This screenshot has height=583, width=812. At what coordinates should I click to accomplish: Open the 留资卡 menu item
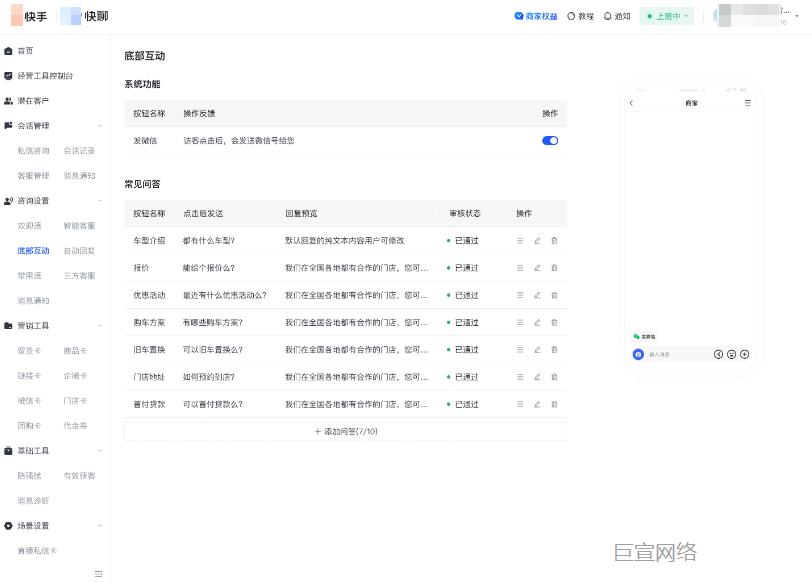tap(29, 351)
